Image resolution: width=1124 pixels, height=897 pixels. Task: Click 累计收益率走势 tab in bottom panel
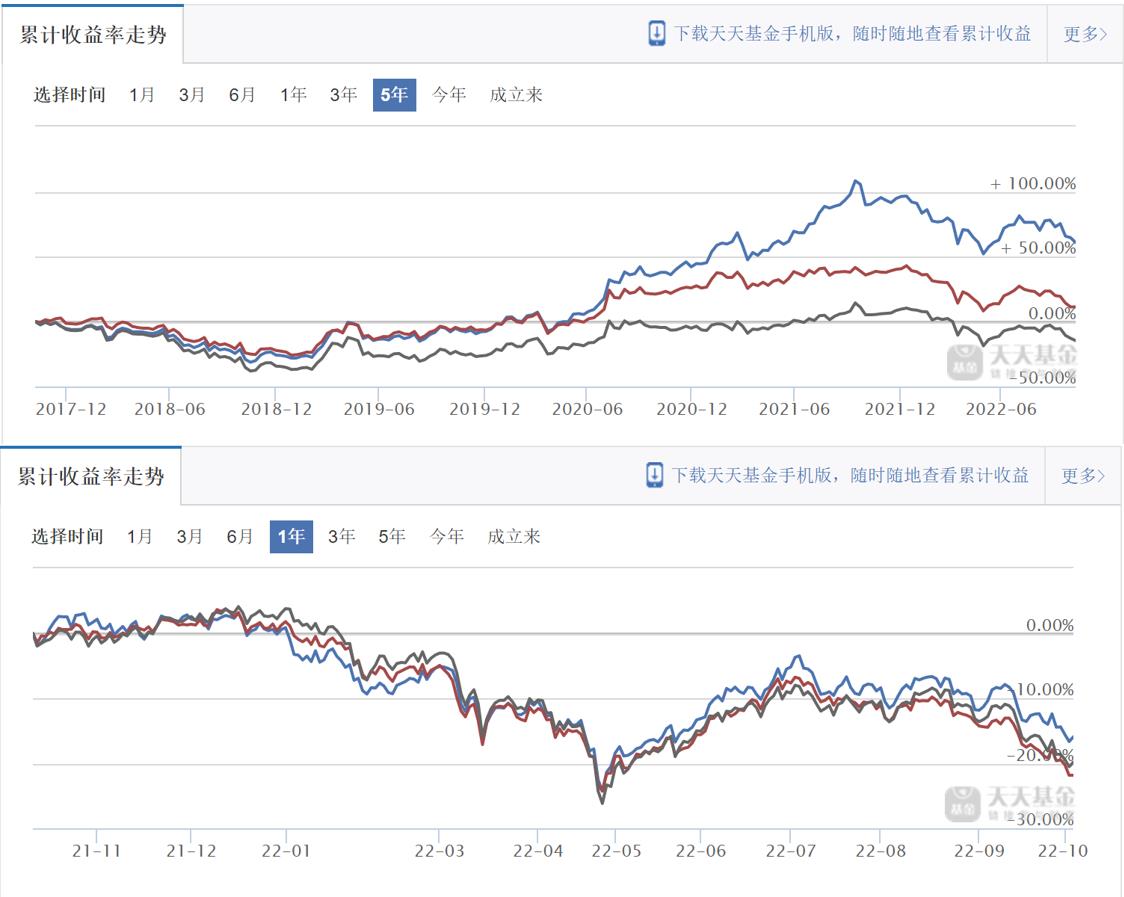(x=91, y=475)
